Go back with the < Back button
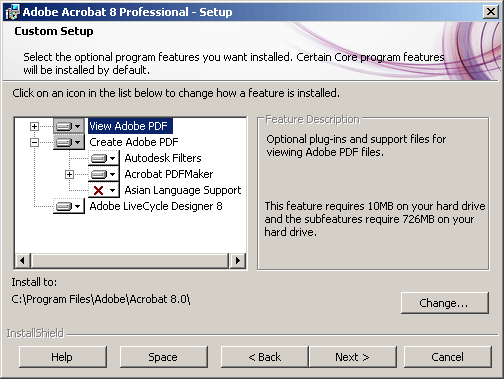Viewport: 504px width, 379px height. point(265,357)
